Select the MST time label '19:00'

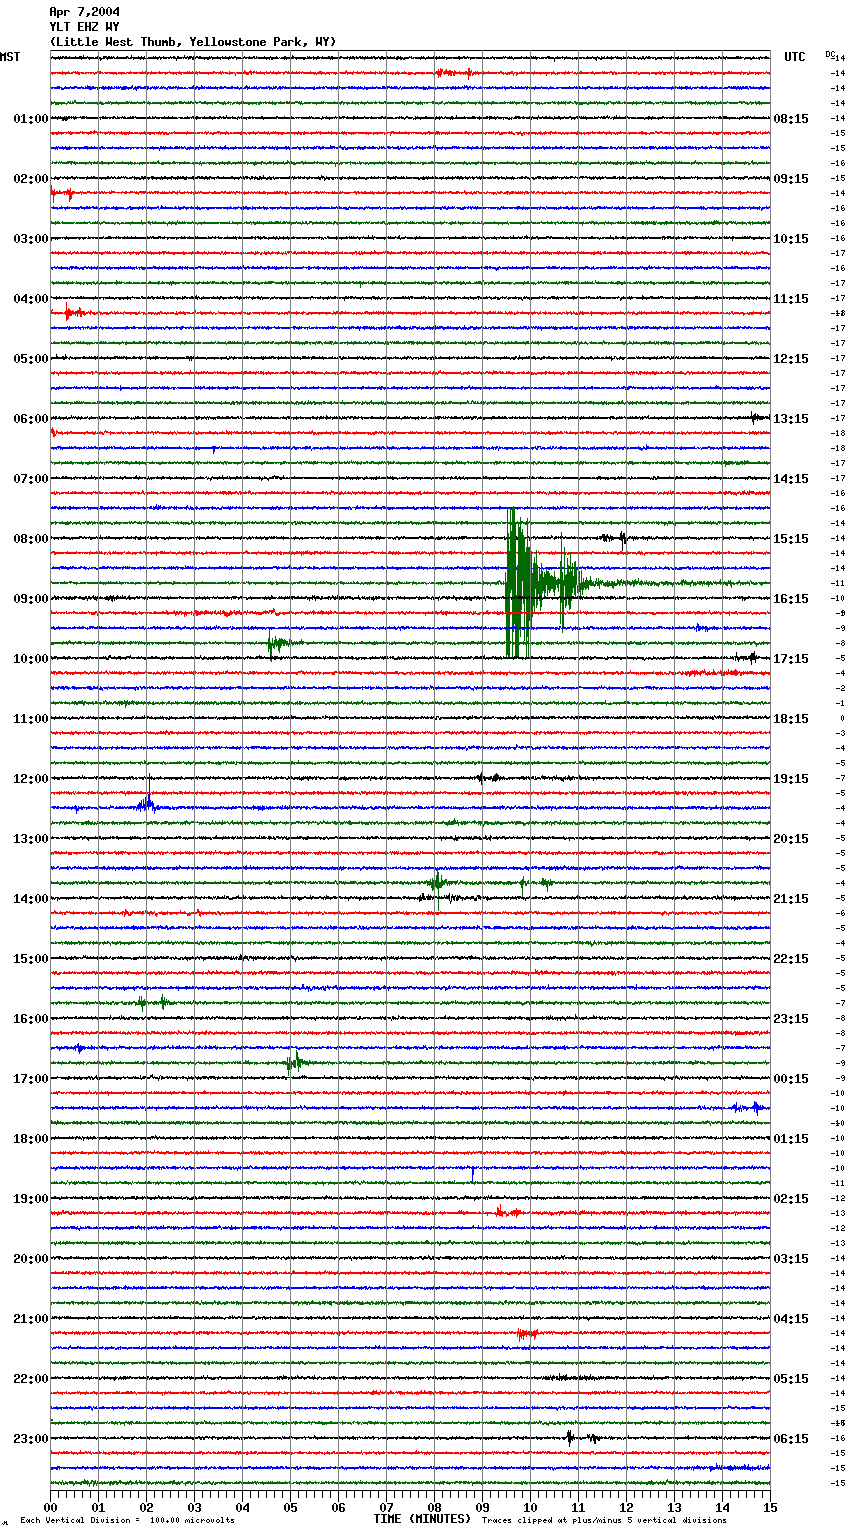[31, 1199]
